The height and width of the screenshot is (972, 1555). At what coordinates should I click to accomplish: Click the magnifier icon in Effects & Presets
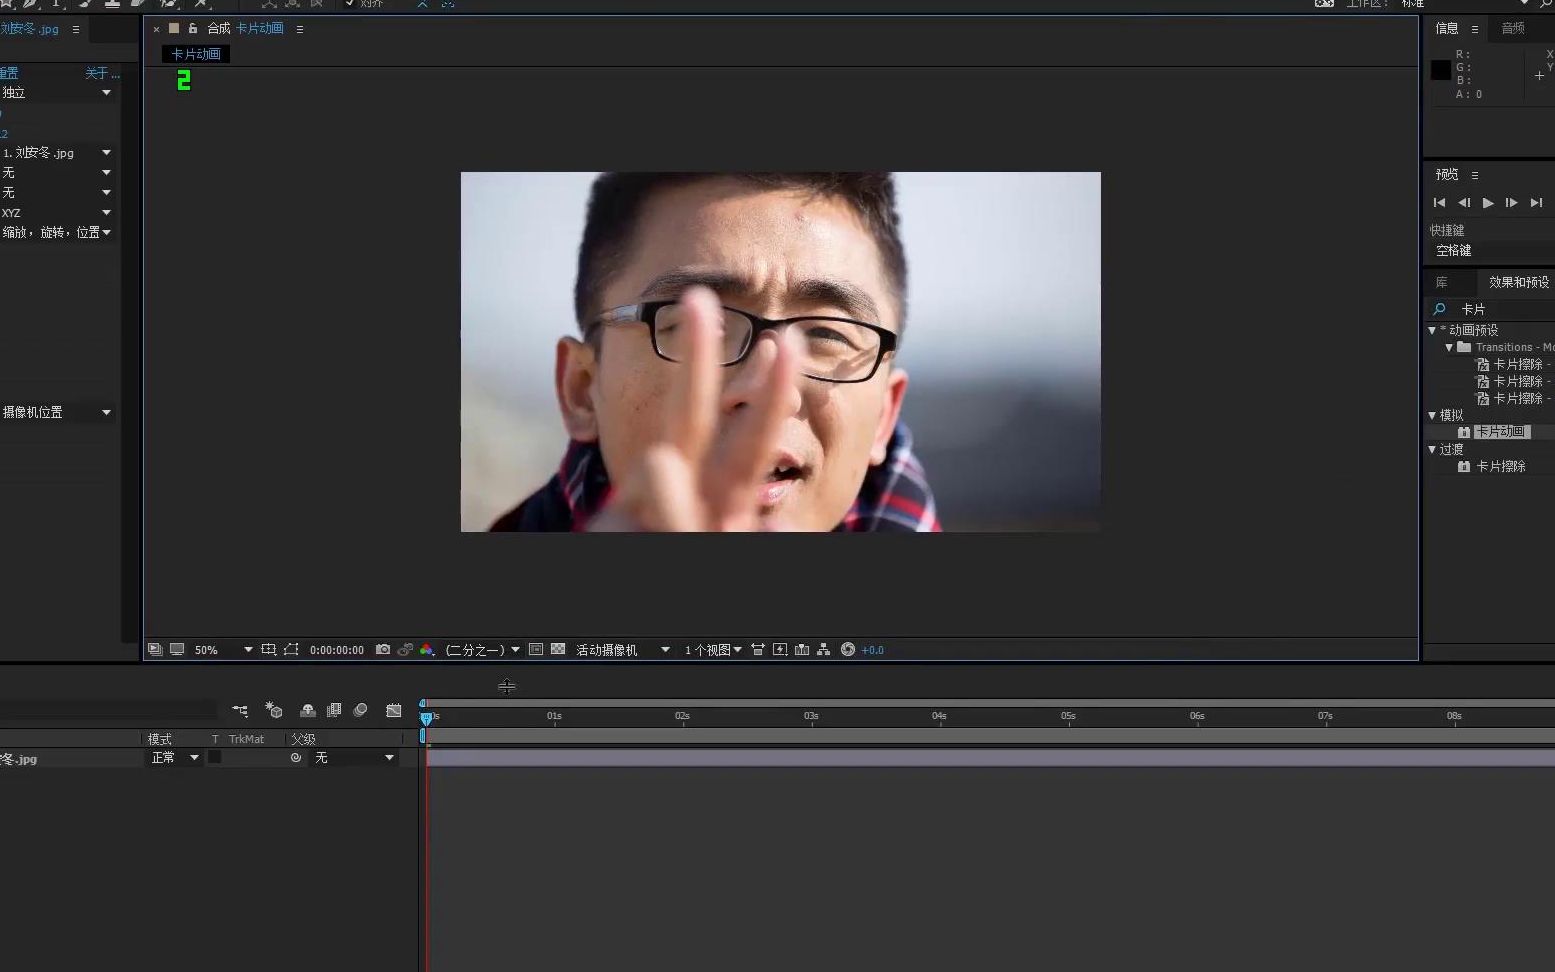click(1438, 309)
